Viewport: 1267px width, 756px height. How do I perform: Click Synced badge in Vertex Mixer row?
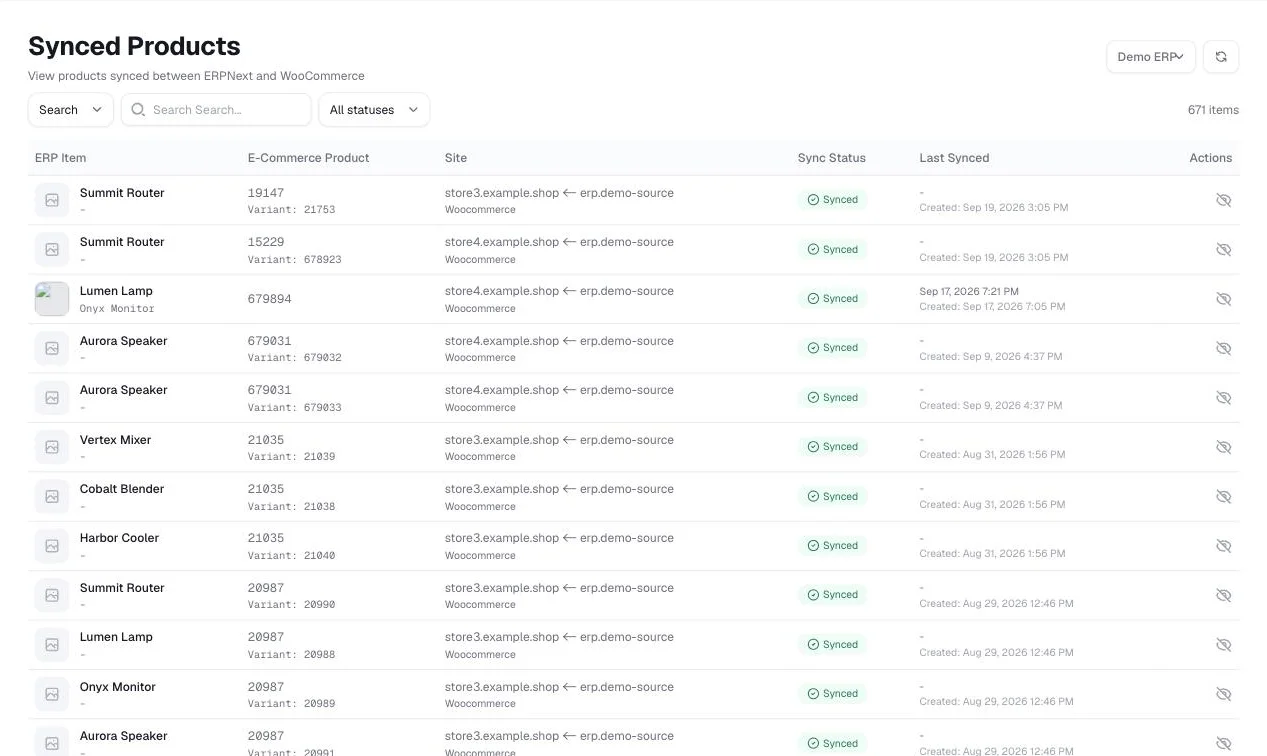[x=832, y=447]
